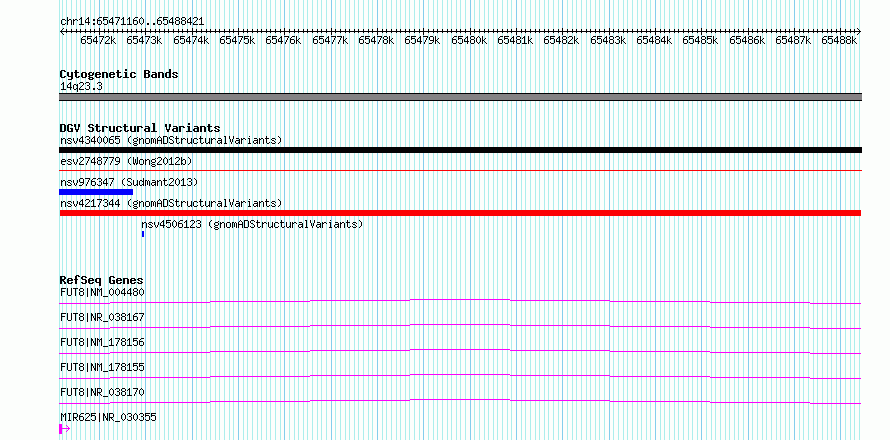Open the DGV Structural Variants track heading

(140, 128)
